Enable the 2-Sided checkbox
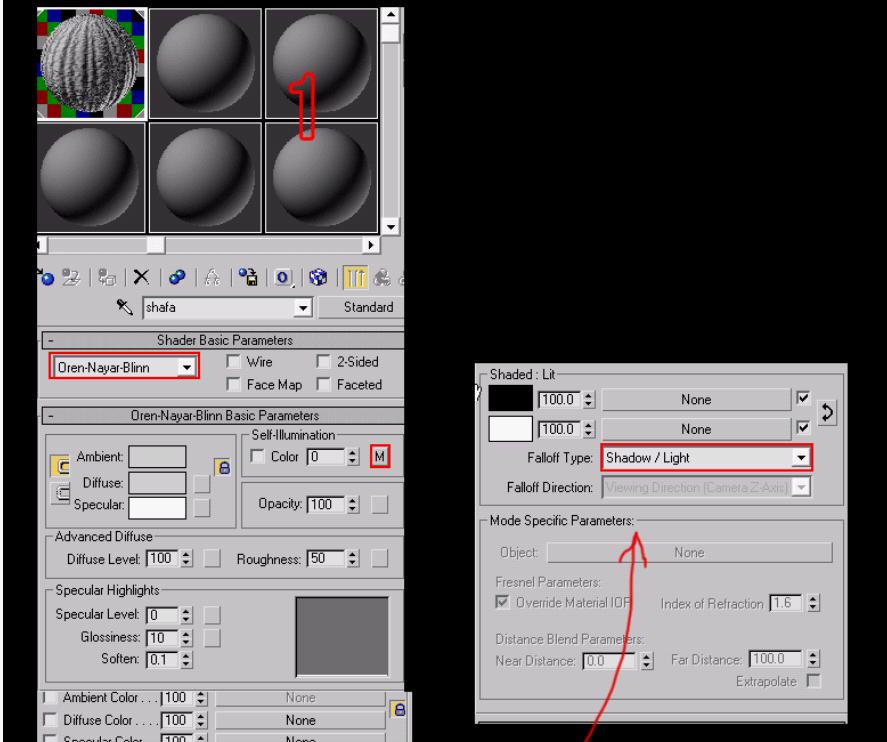Viewport: 887px width, 742px height. [324, 361]
